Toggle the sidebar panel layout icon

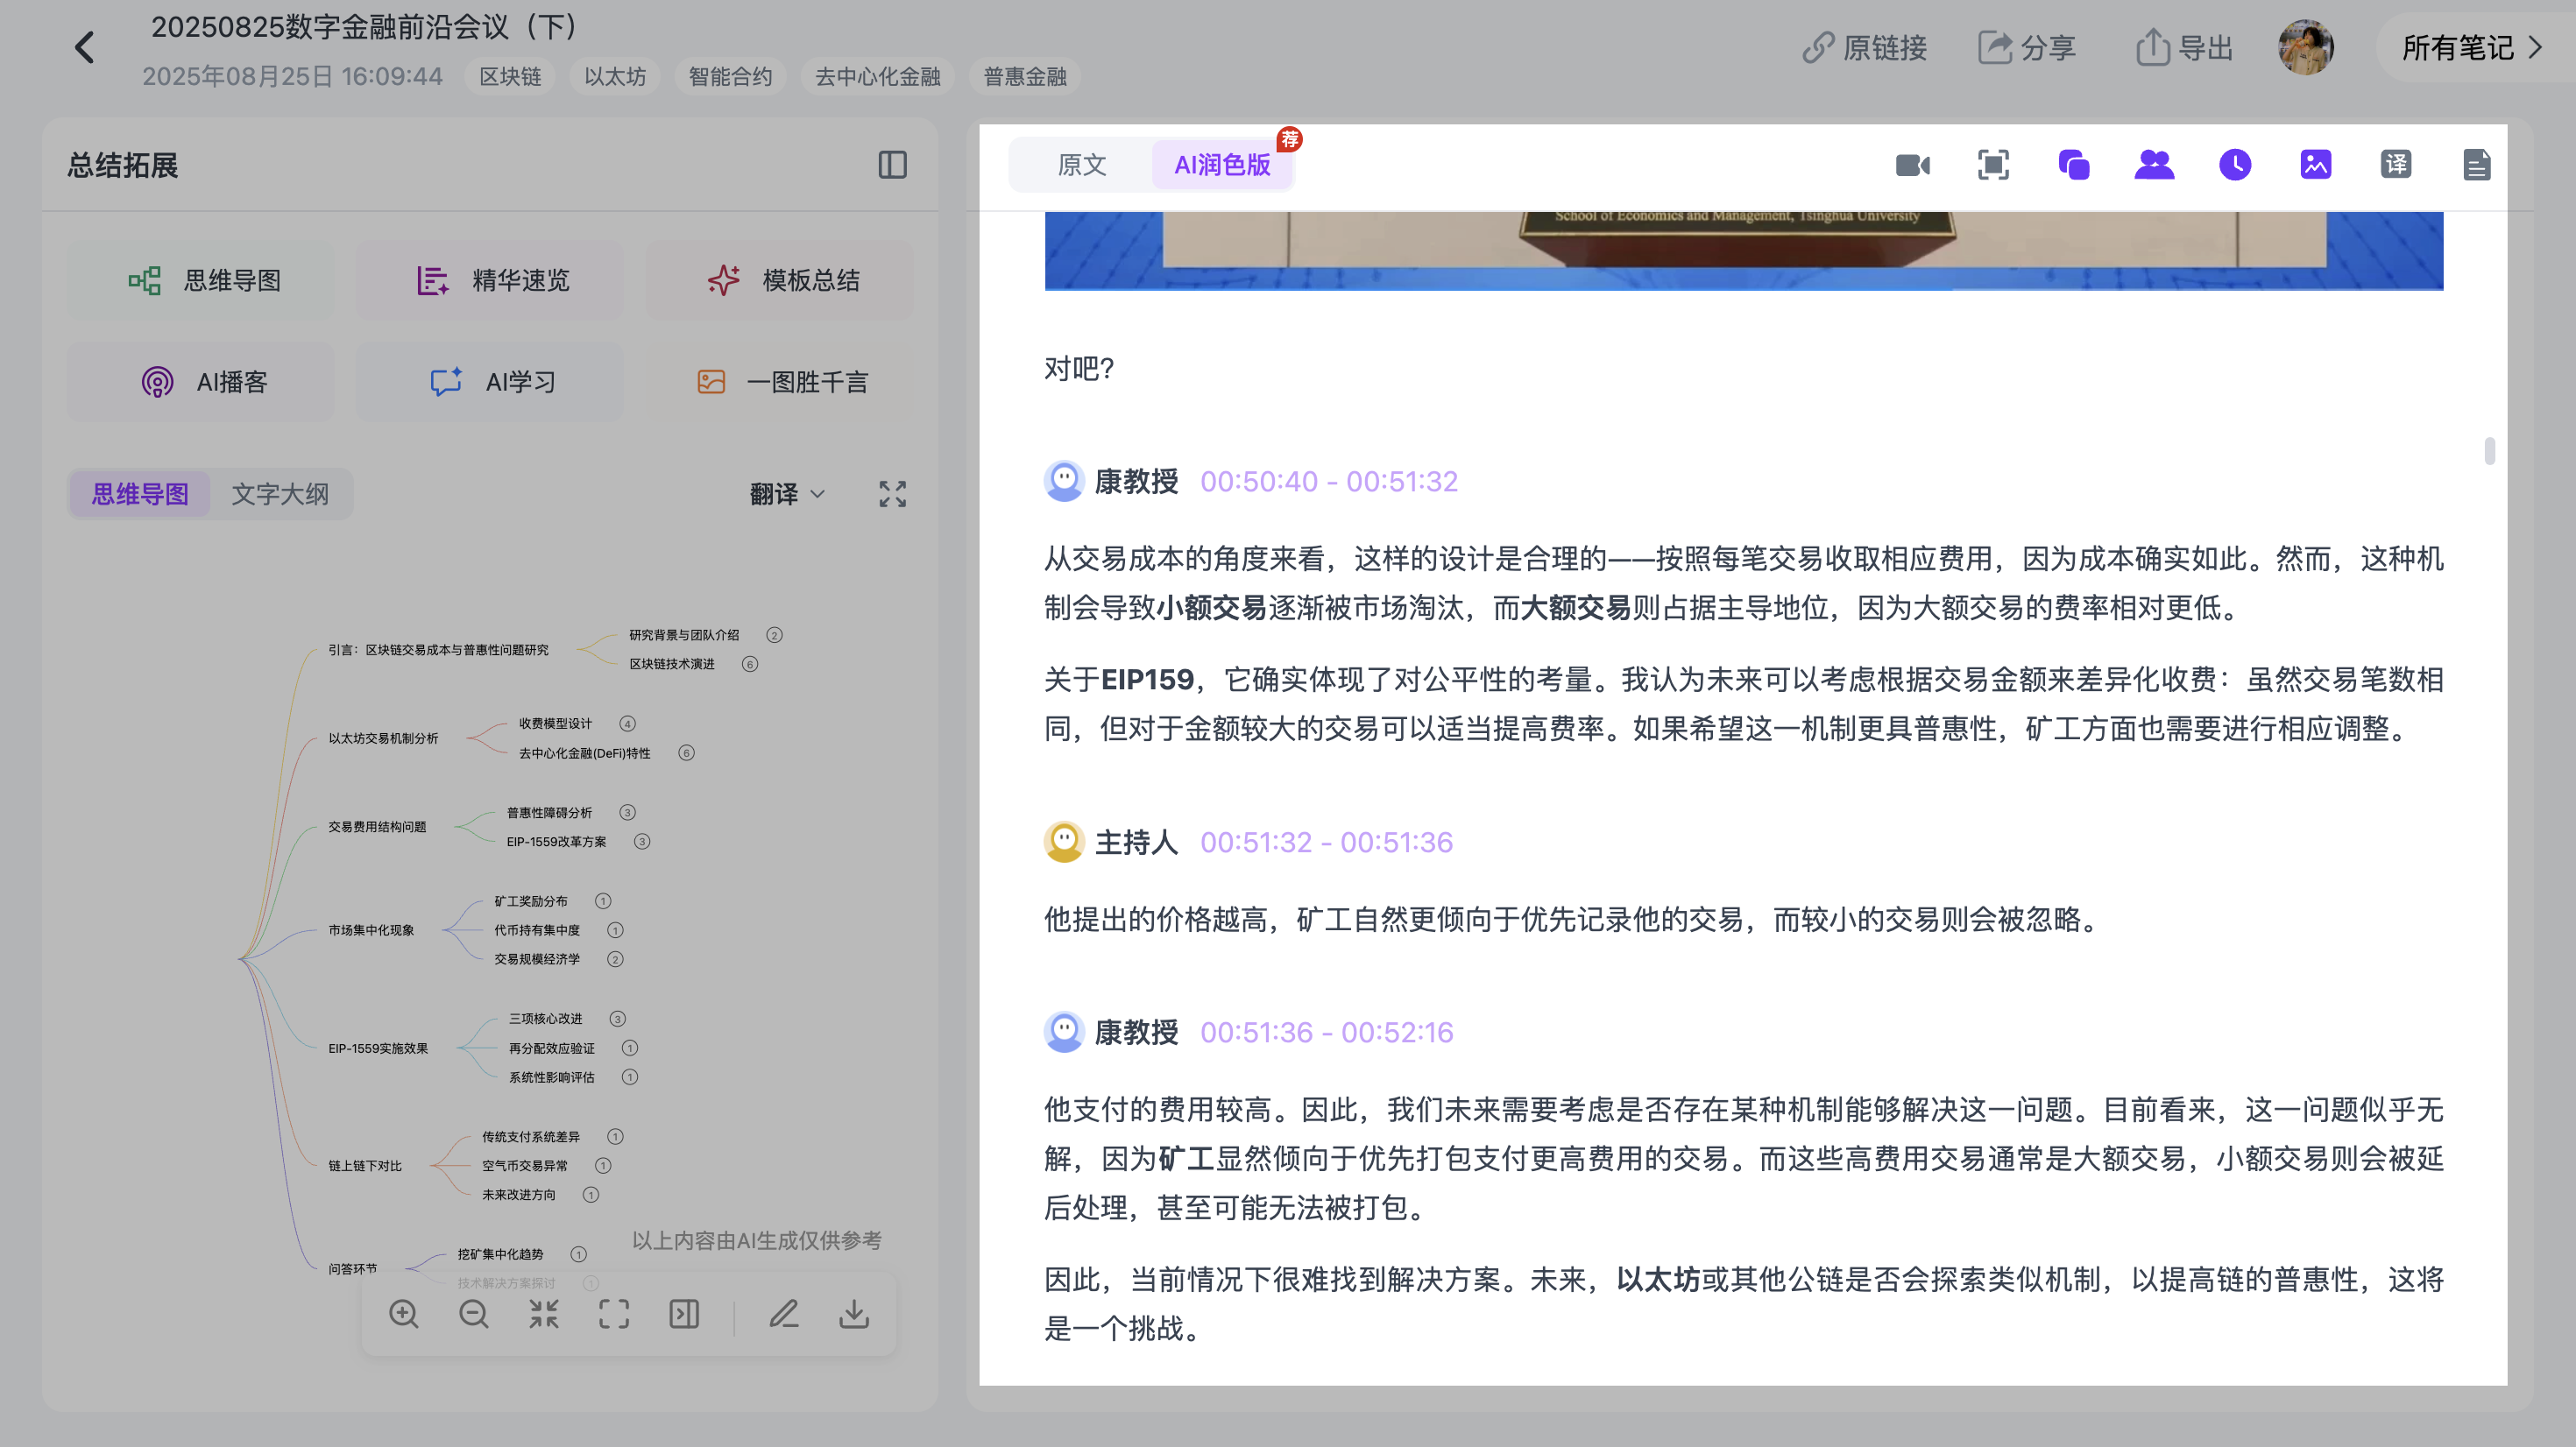pyautogui.click(x=892, y=165)
